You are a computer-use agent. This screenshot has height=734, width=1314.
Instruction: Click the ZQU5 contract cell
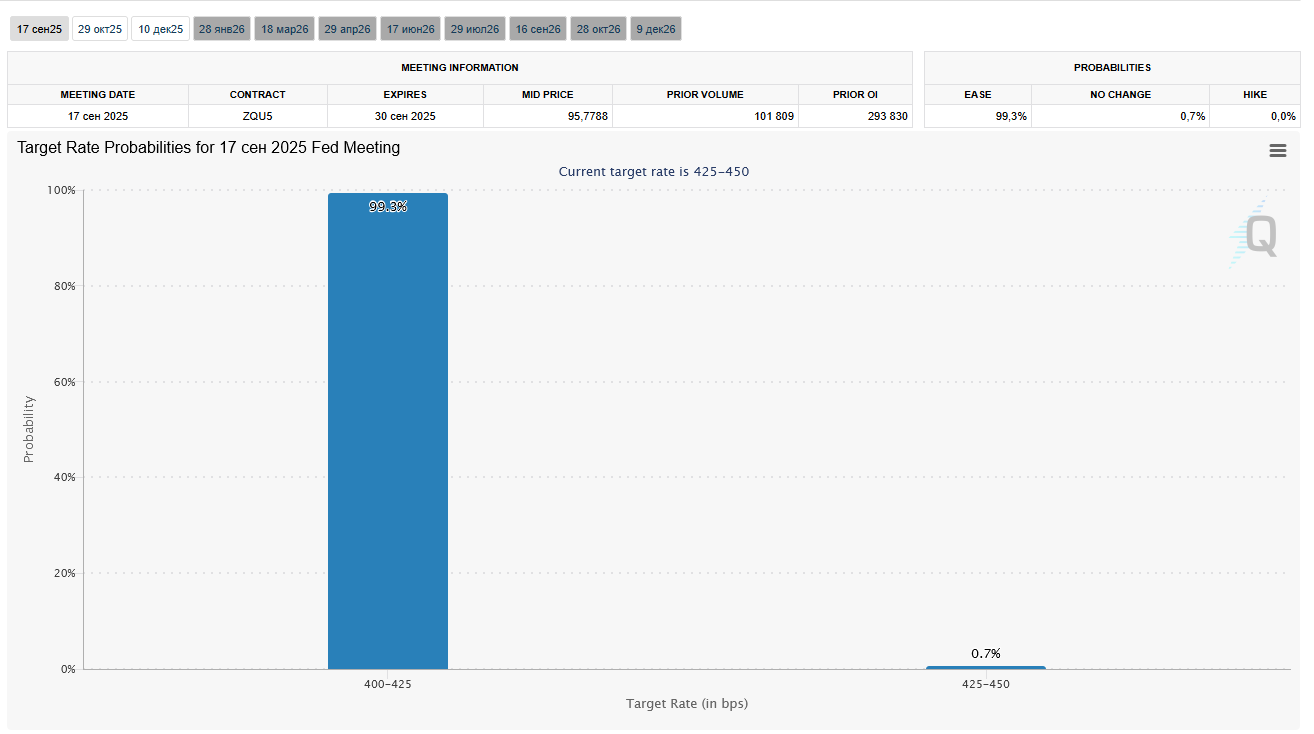pos(257,116)
